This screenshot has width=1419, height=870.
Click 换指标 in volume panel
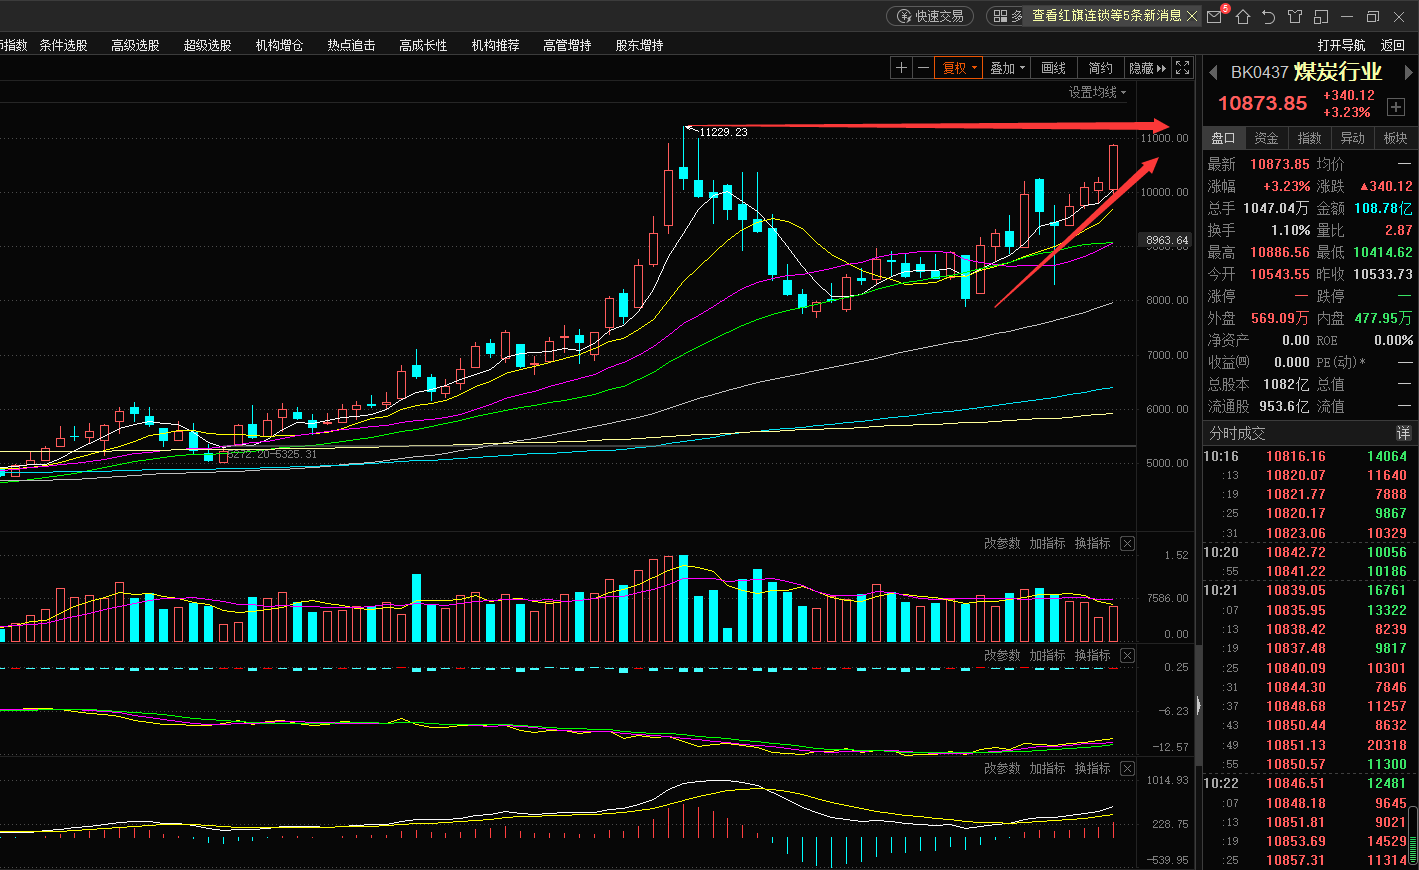tap(1092, 544)
